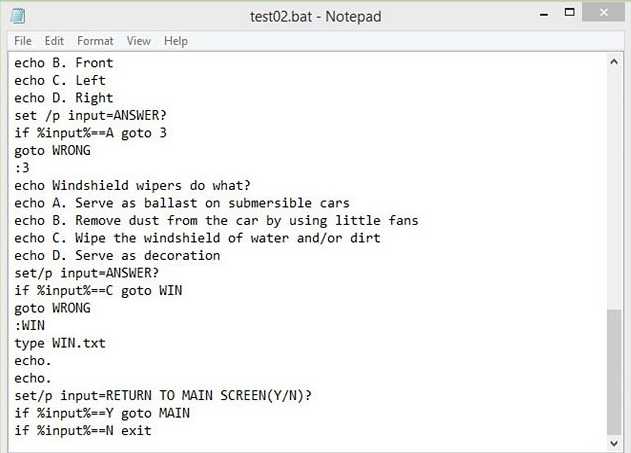The width and height of the screenshot is (631, 453).
Task: Close the test02.bat Notepad window
Action: pyautogui.click(x=603, y=12)
